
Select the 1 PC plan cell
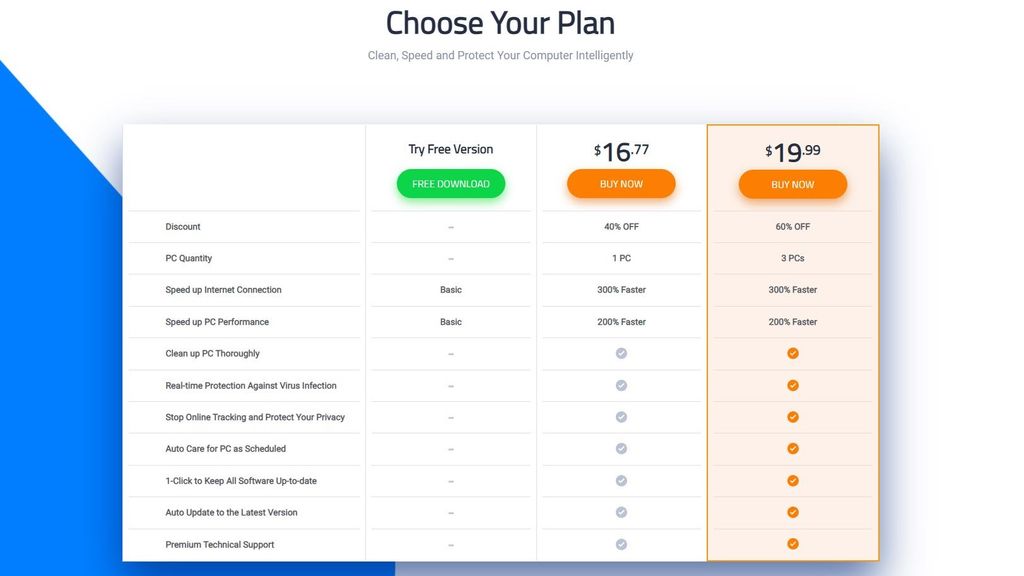click(x=621, y=257)
